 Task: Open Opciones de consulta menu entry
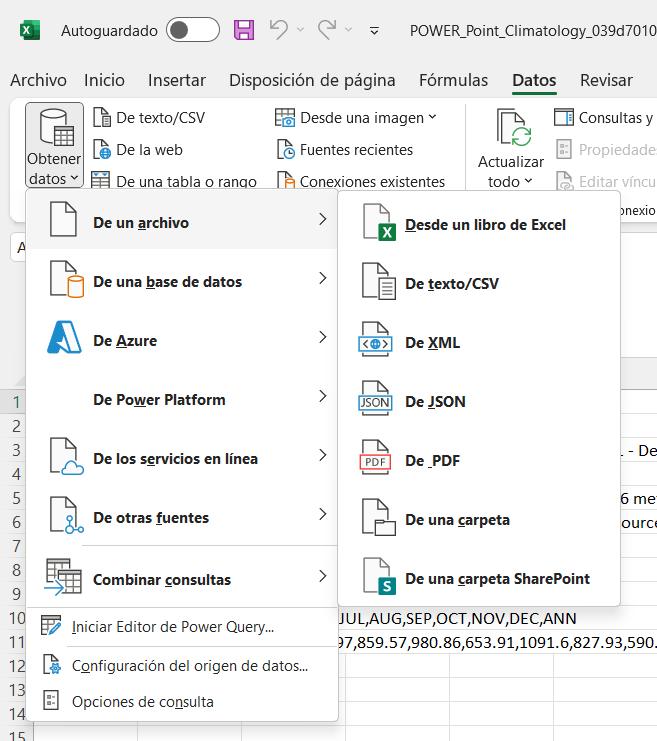coord(182,702)
